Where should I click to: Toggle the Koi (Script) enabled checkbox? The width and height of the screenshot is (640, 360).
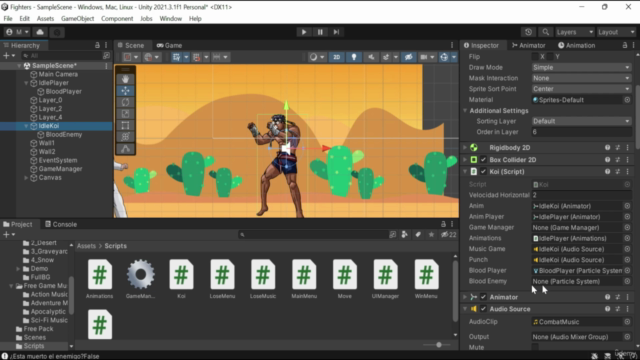click(x=483, y=171)
